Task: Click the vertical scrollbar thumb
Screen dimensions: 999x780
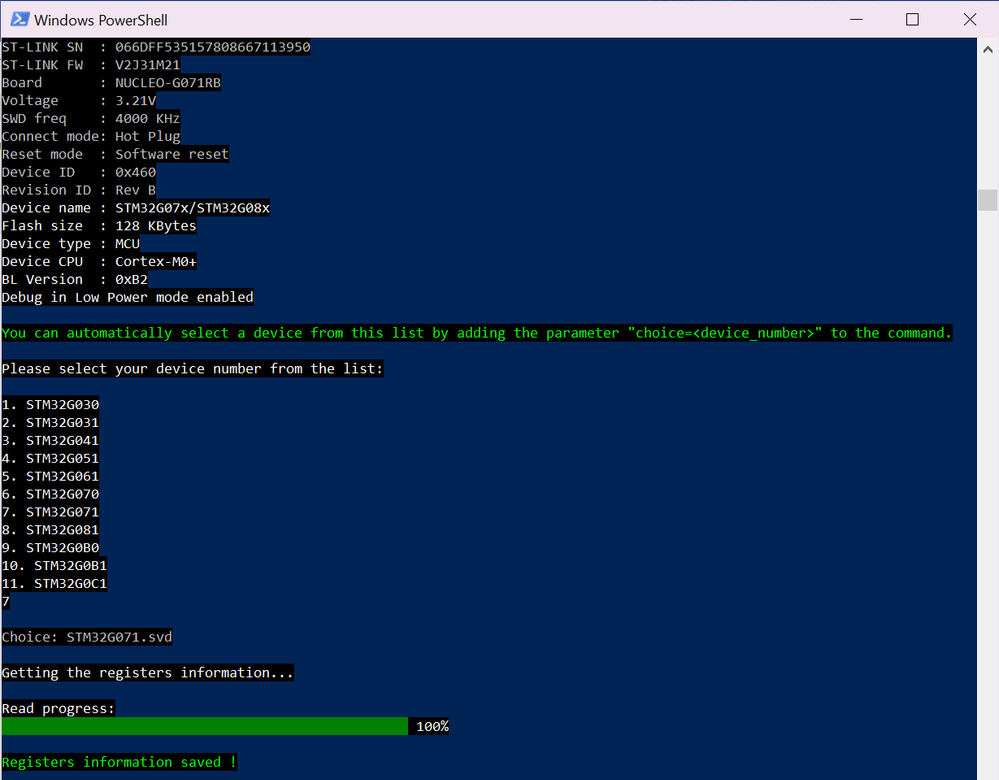Action: (x=988, y=199)
